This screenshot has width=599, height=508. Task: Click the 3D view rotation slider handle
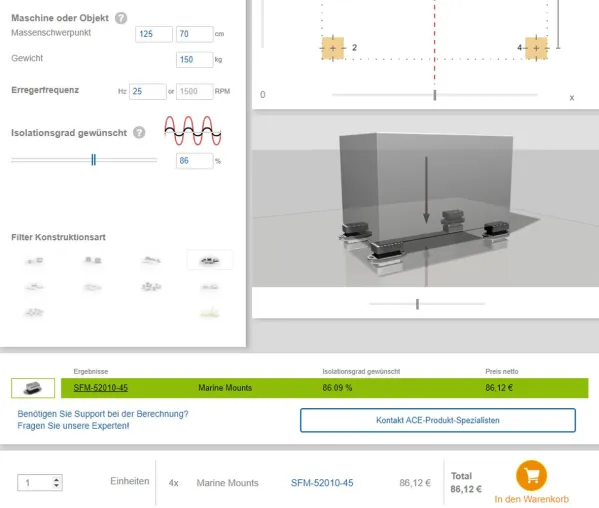[417, 304]
